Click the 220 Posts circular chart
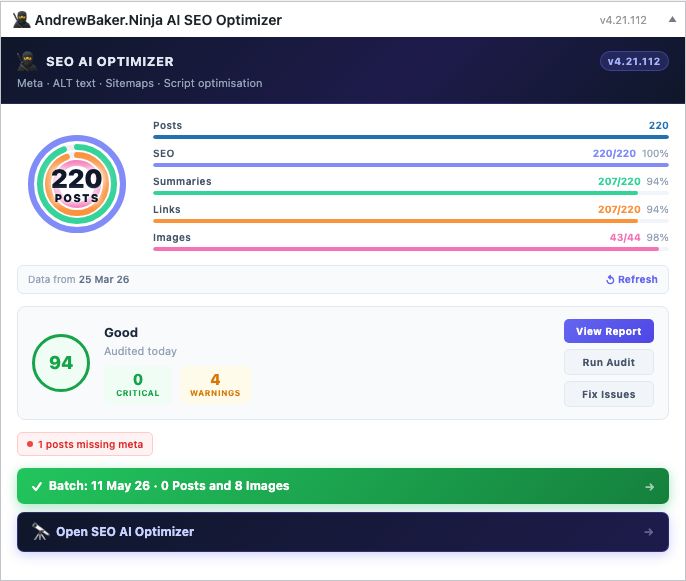The image size is (686, 581). [x=77, y=184]
